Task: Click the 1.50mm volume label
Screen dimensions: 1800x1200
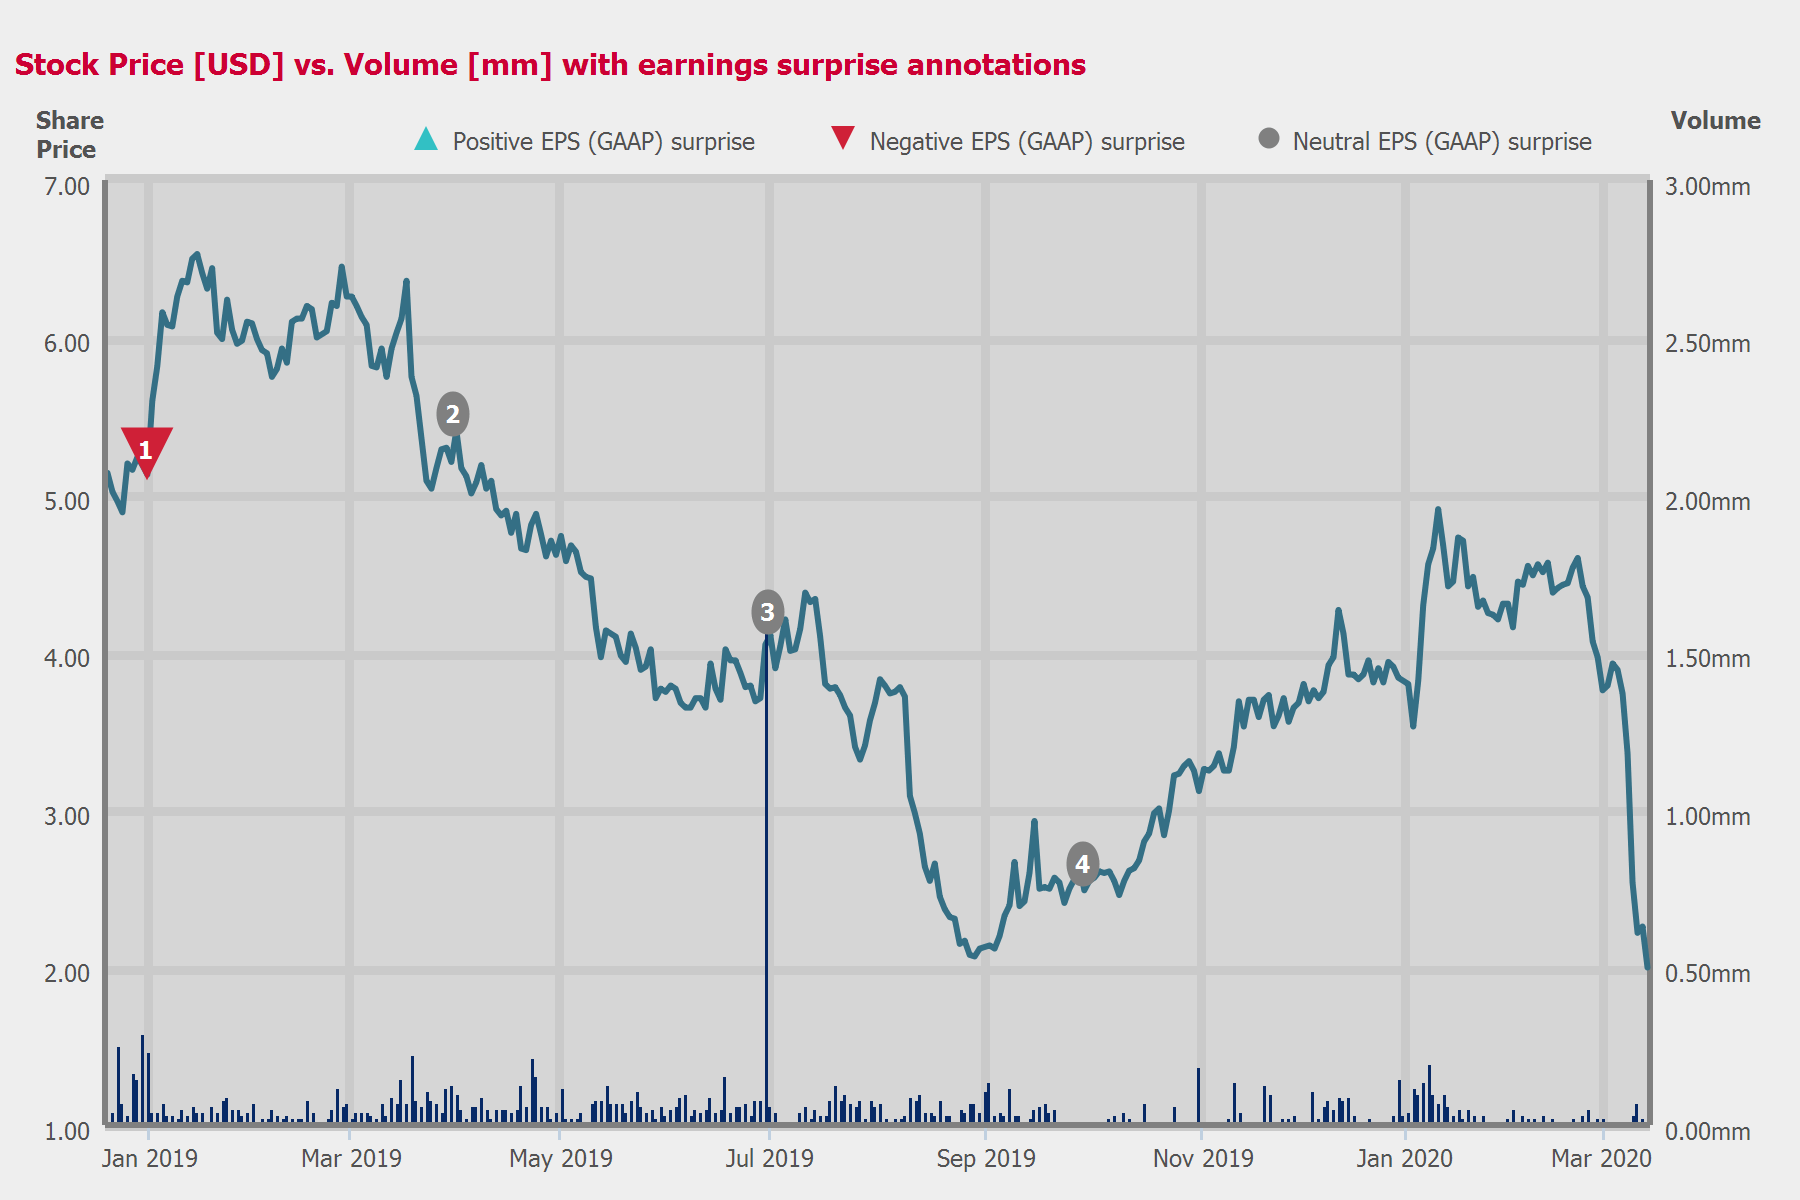Action: [1707, 659]
